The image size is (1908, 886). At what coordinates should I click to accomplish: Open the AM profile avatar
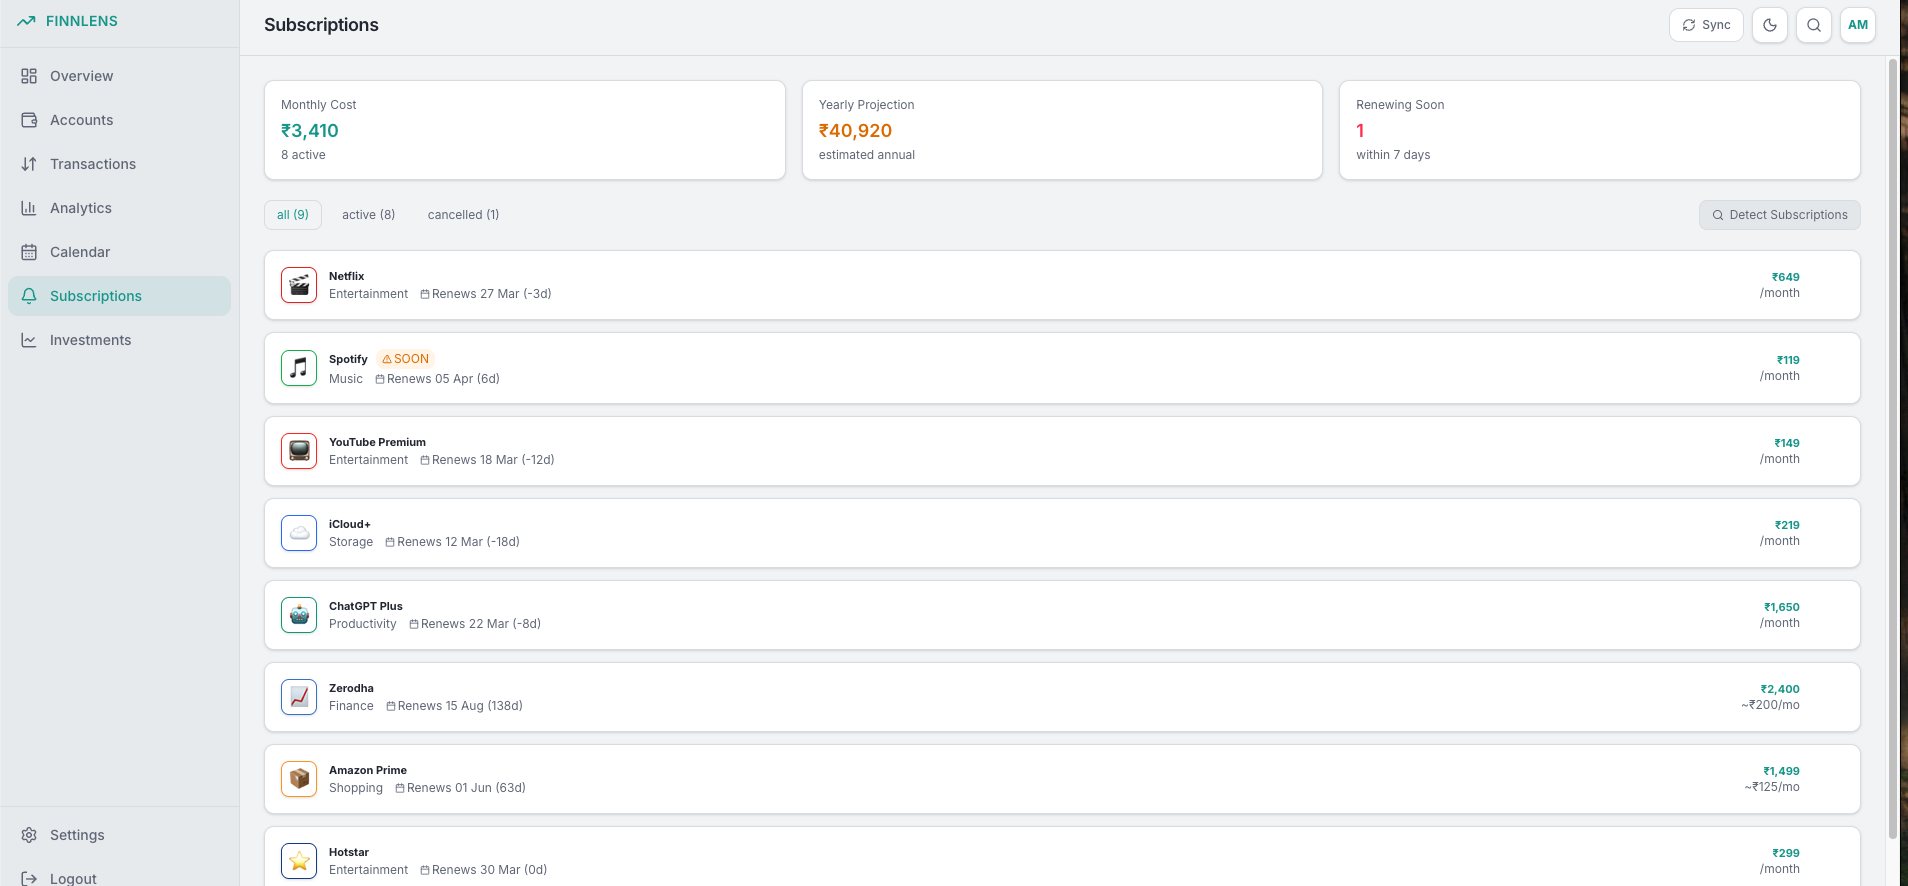point(1858,25)
